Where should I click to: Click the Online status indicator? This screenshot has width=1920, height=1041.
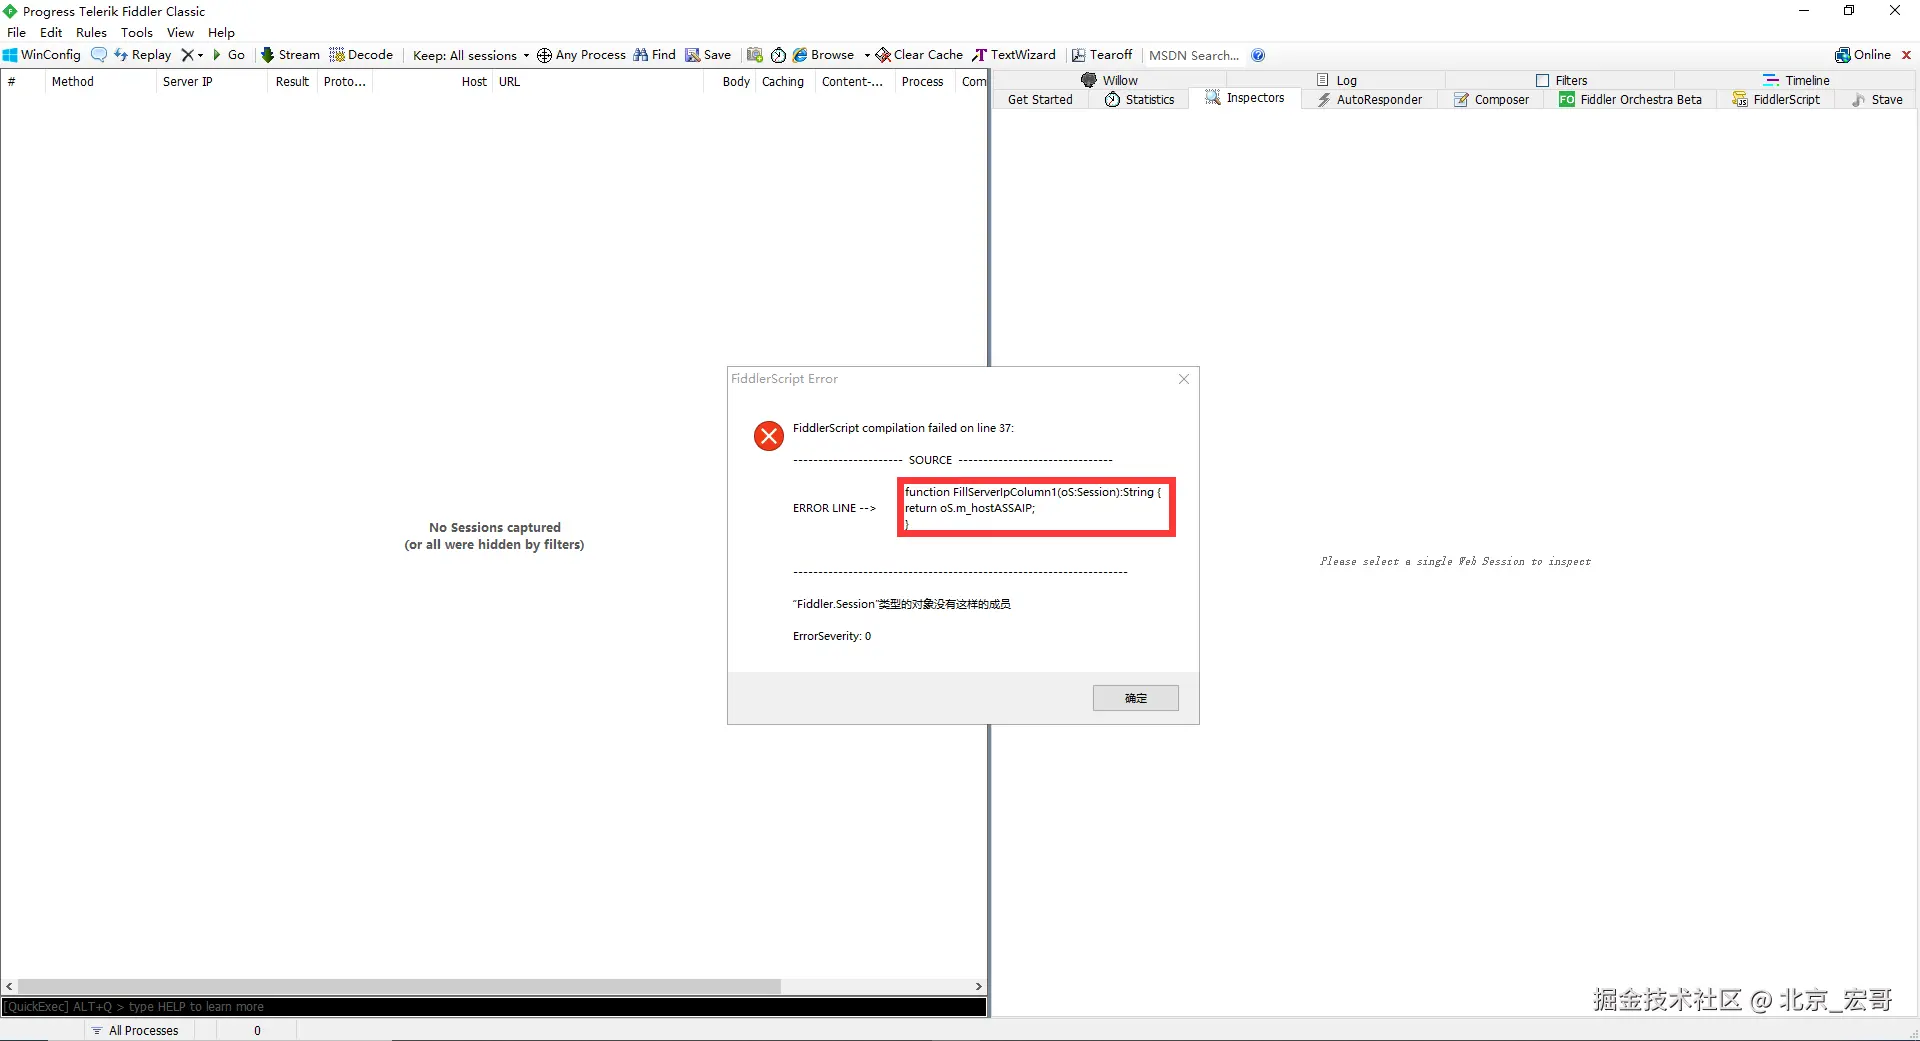(x=1863, y=55)
